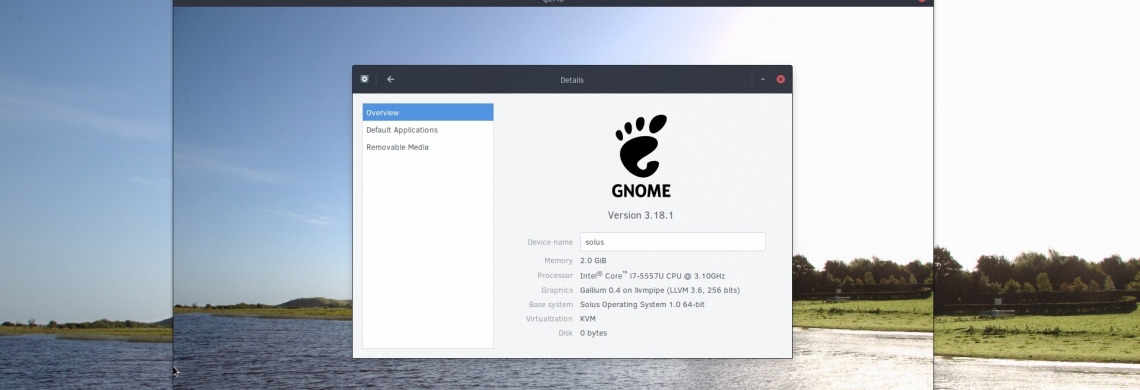Click the Graphics value Gallium 0.4 on llvmpipe
This screenshot has height=390, width=1140.
point(660,290)
